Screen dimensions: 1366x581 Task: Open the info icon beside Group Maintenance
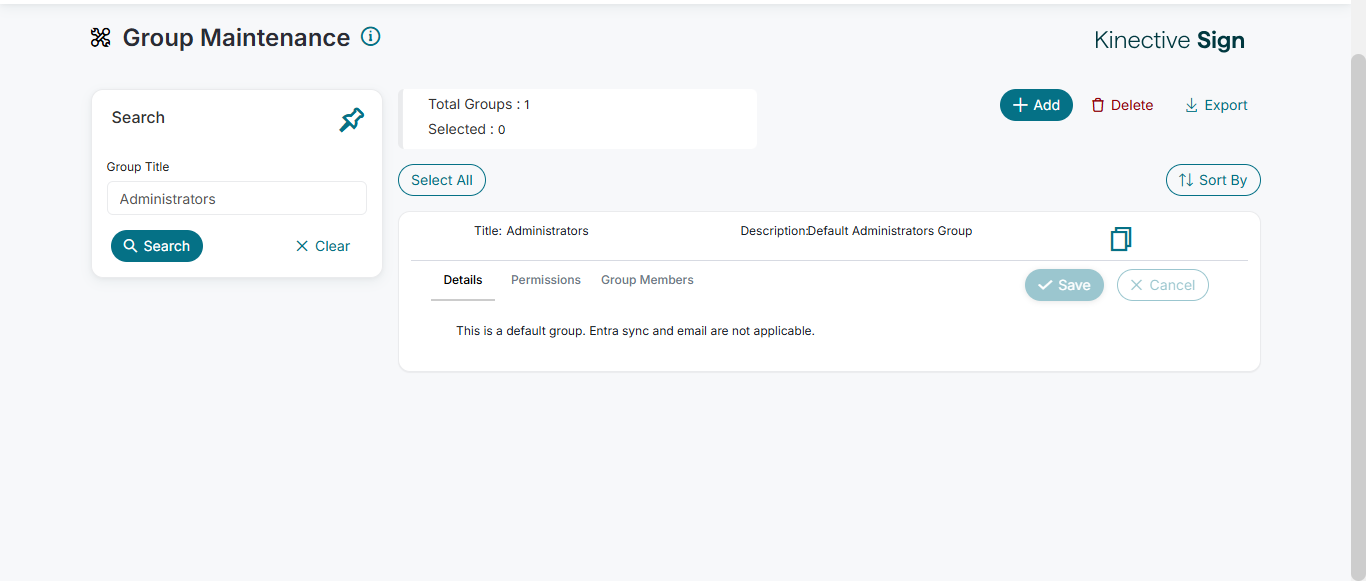pos(371,37)
